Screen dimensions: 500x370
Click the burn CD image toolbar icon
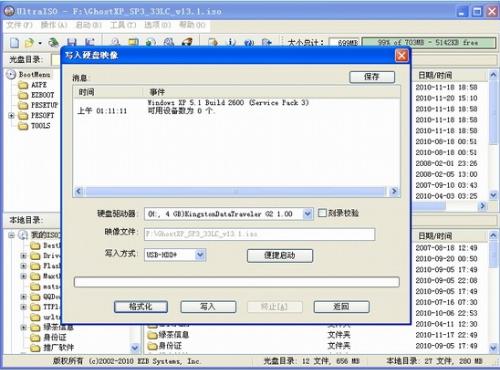[x=187, y=42]
